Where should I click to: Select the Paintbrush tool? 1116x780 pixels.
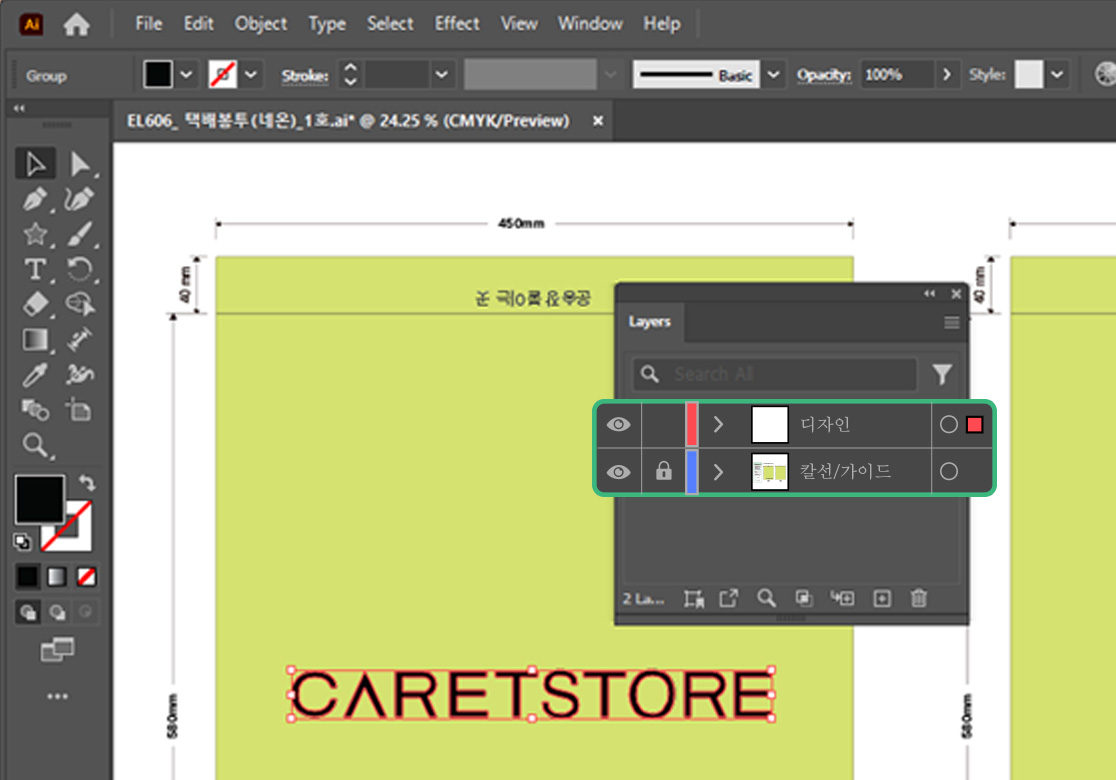80,234
